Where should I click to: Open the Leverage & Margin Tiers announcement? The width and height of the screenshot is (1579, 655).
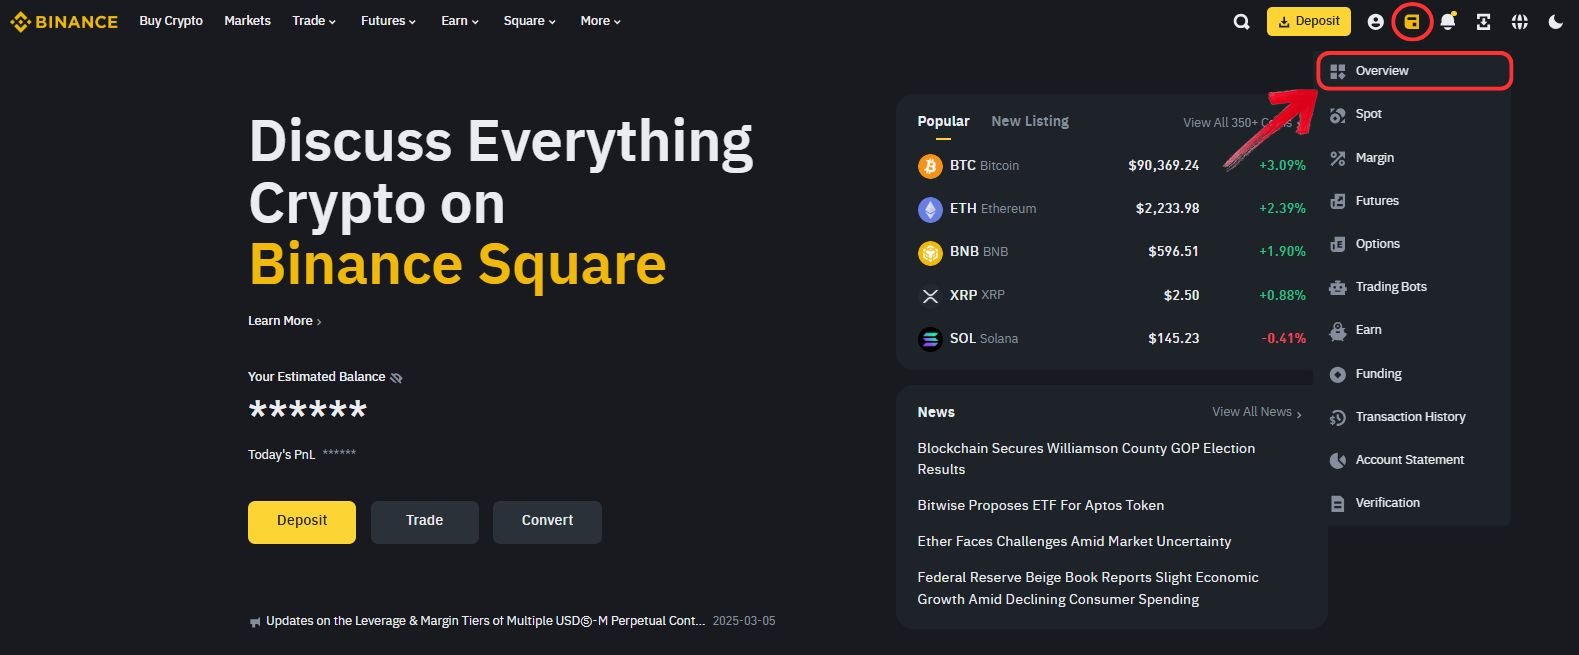(x=486, y=621)
